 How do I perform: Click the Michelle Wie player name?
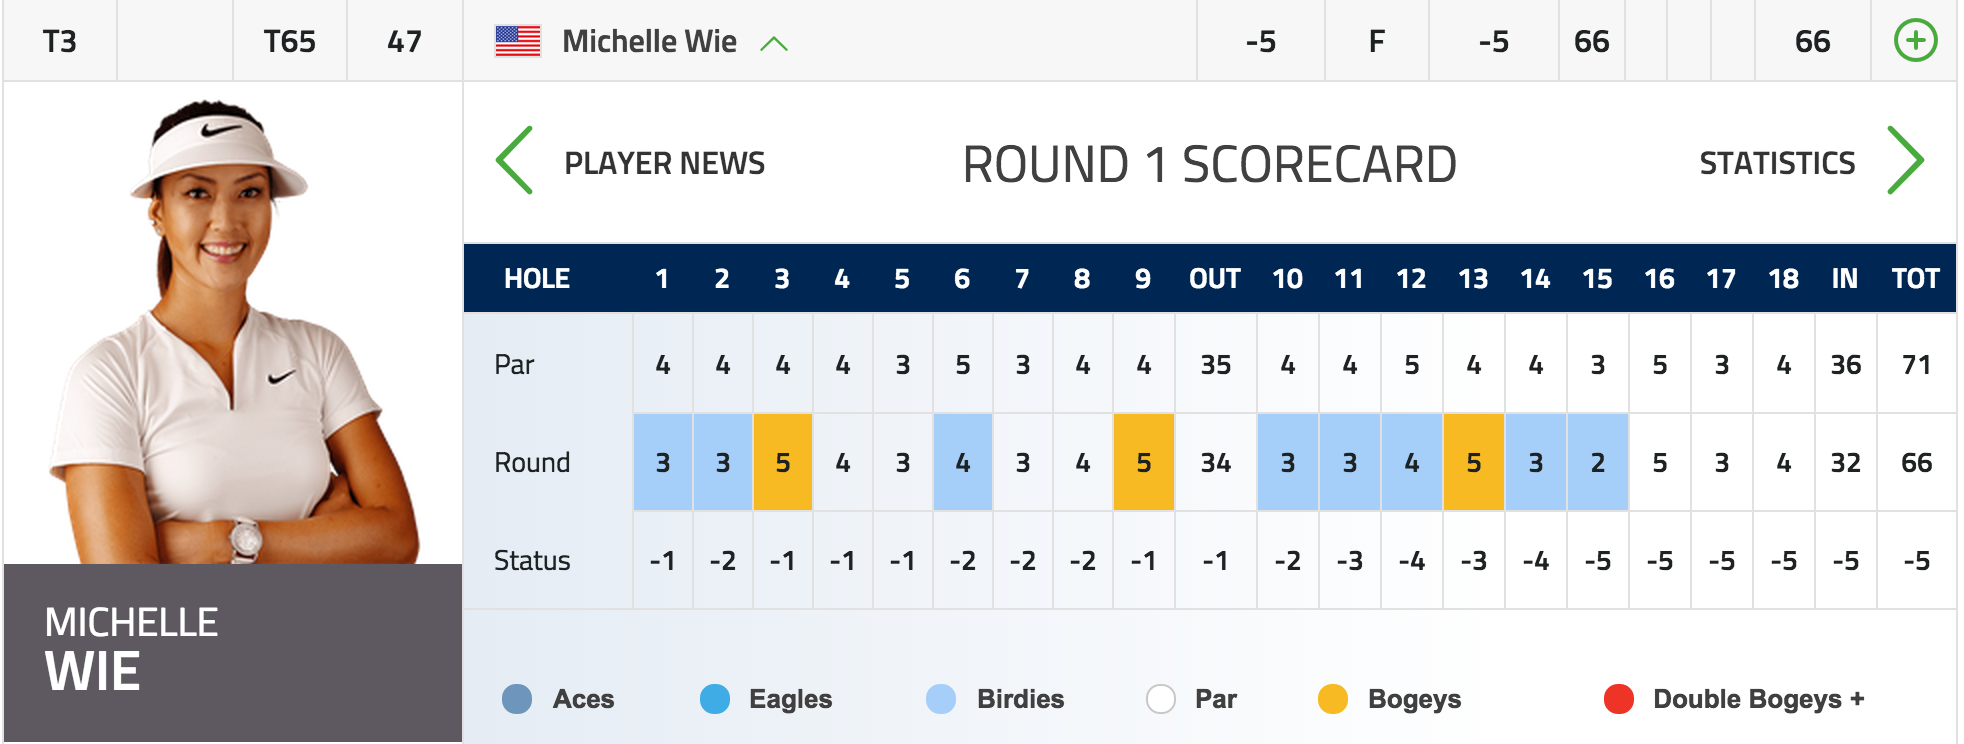(649, 41)
